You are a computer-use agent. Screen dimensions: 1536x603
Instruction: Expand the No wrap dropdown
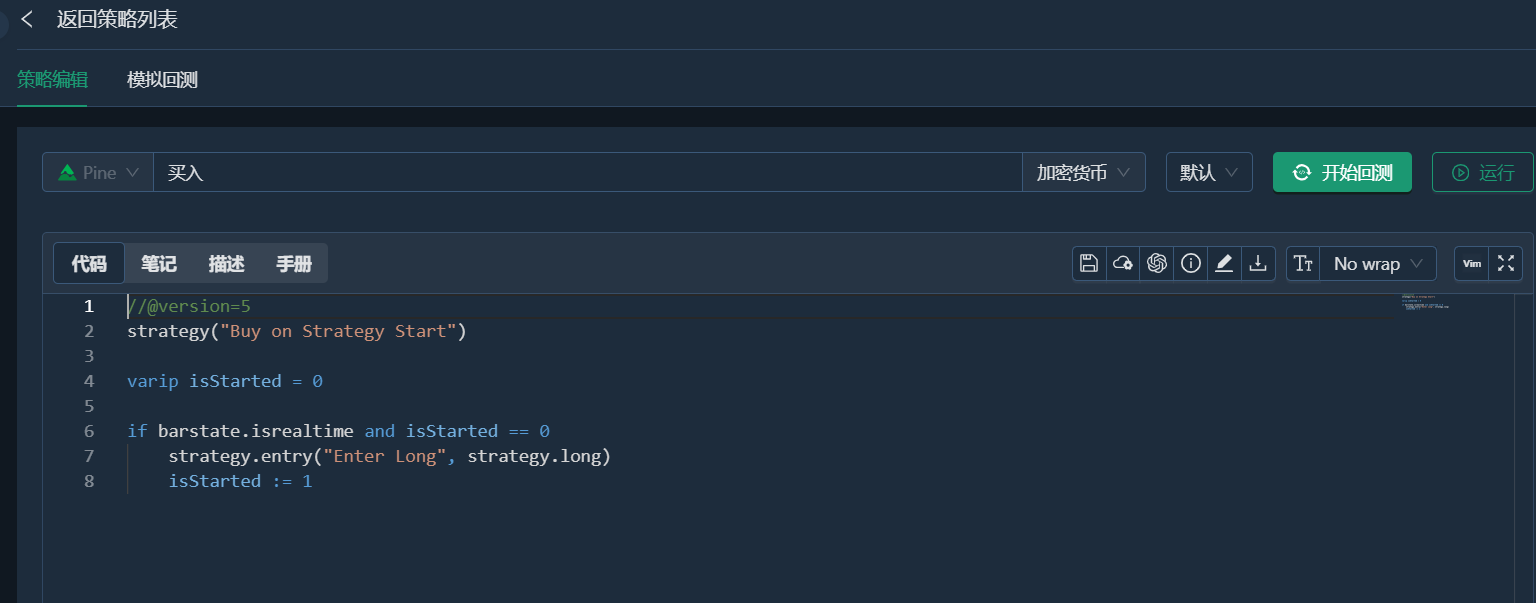pyautogui.click(x=1378, y=263)
